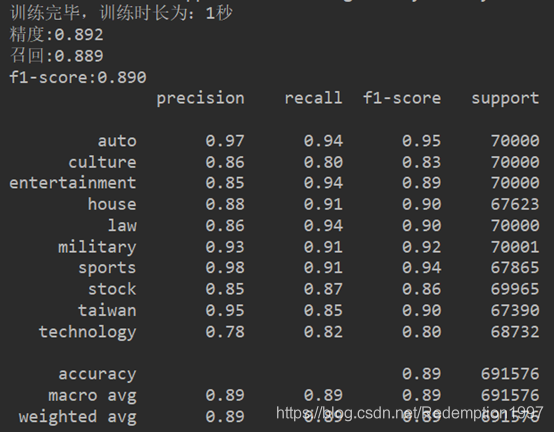
Task: Click the recall column header
Action: pos(313,98)
